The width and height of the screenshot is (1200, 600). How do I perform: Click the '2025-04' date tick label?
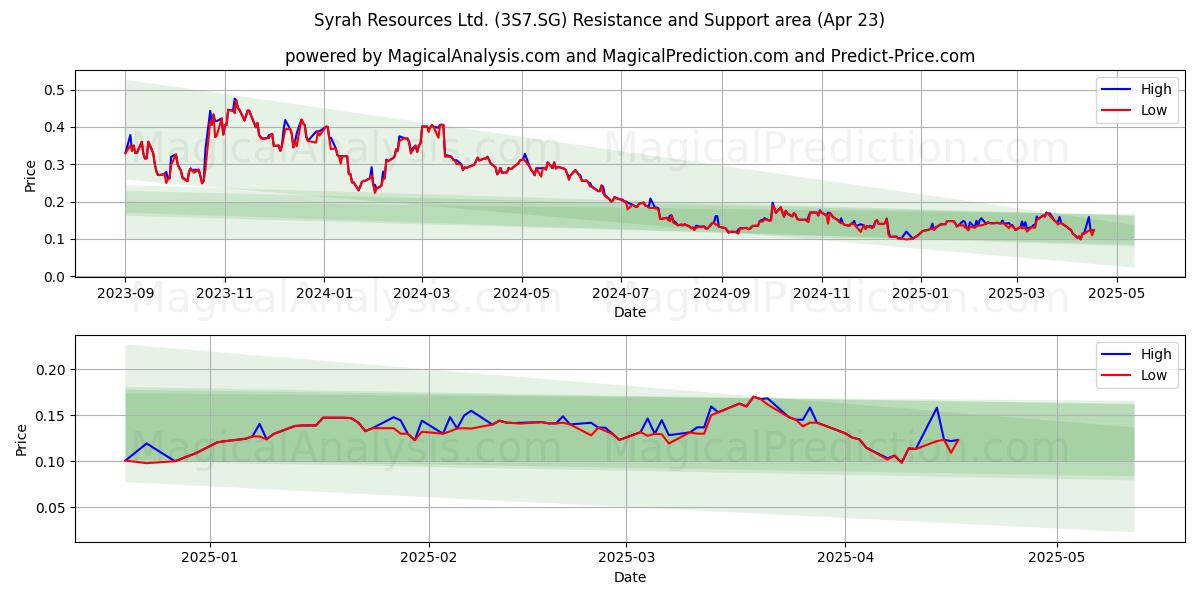[x=846, y=560]
